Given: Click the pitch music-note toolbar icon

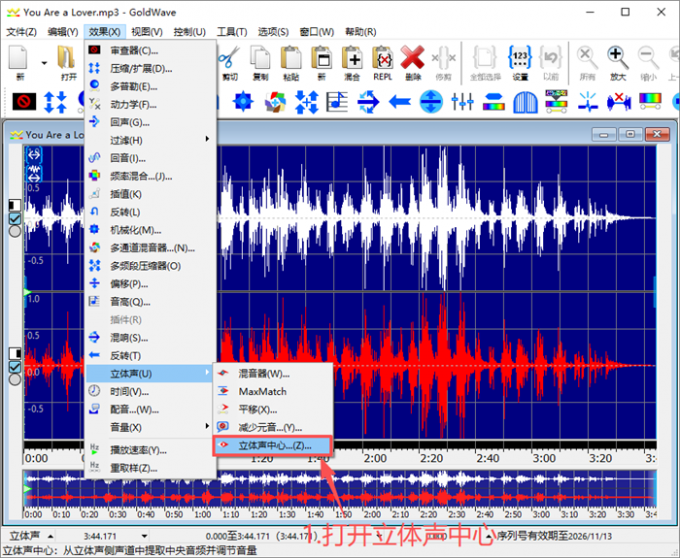Looking at the screenshot, I should click(x=337, y=102).
